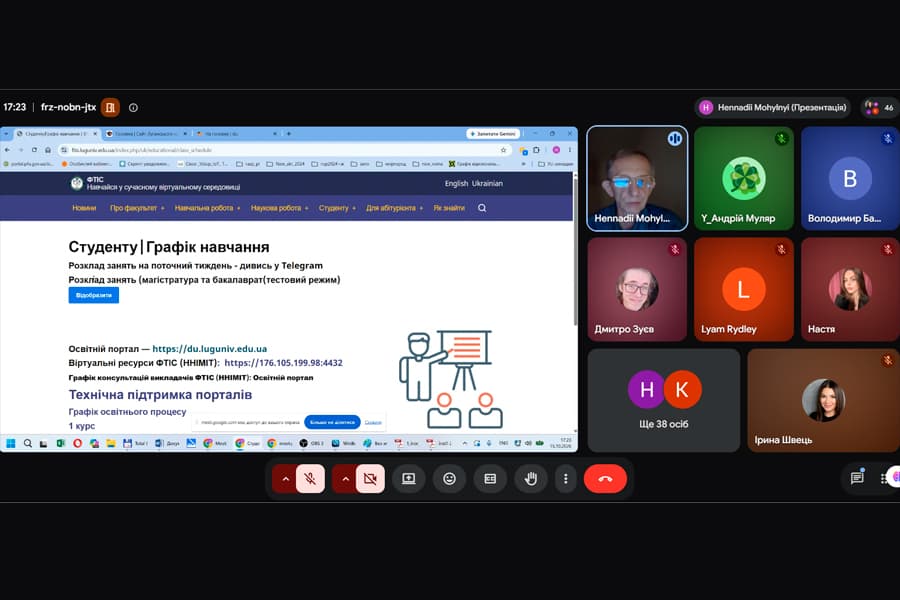This screenshot has height=600, width=900.
Task: Open Windows taskbar search in the shared screen
Action: (28, 443)
